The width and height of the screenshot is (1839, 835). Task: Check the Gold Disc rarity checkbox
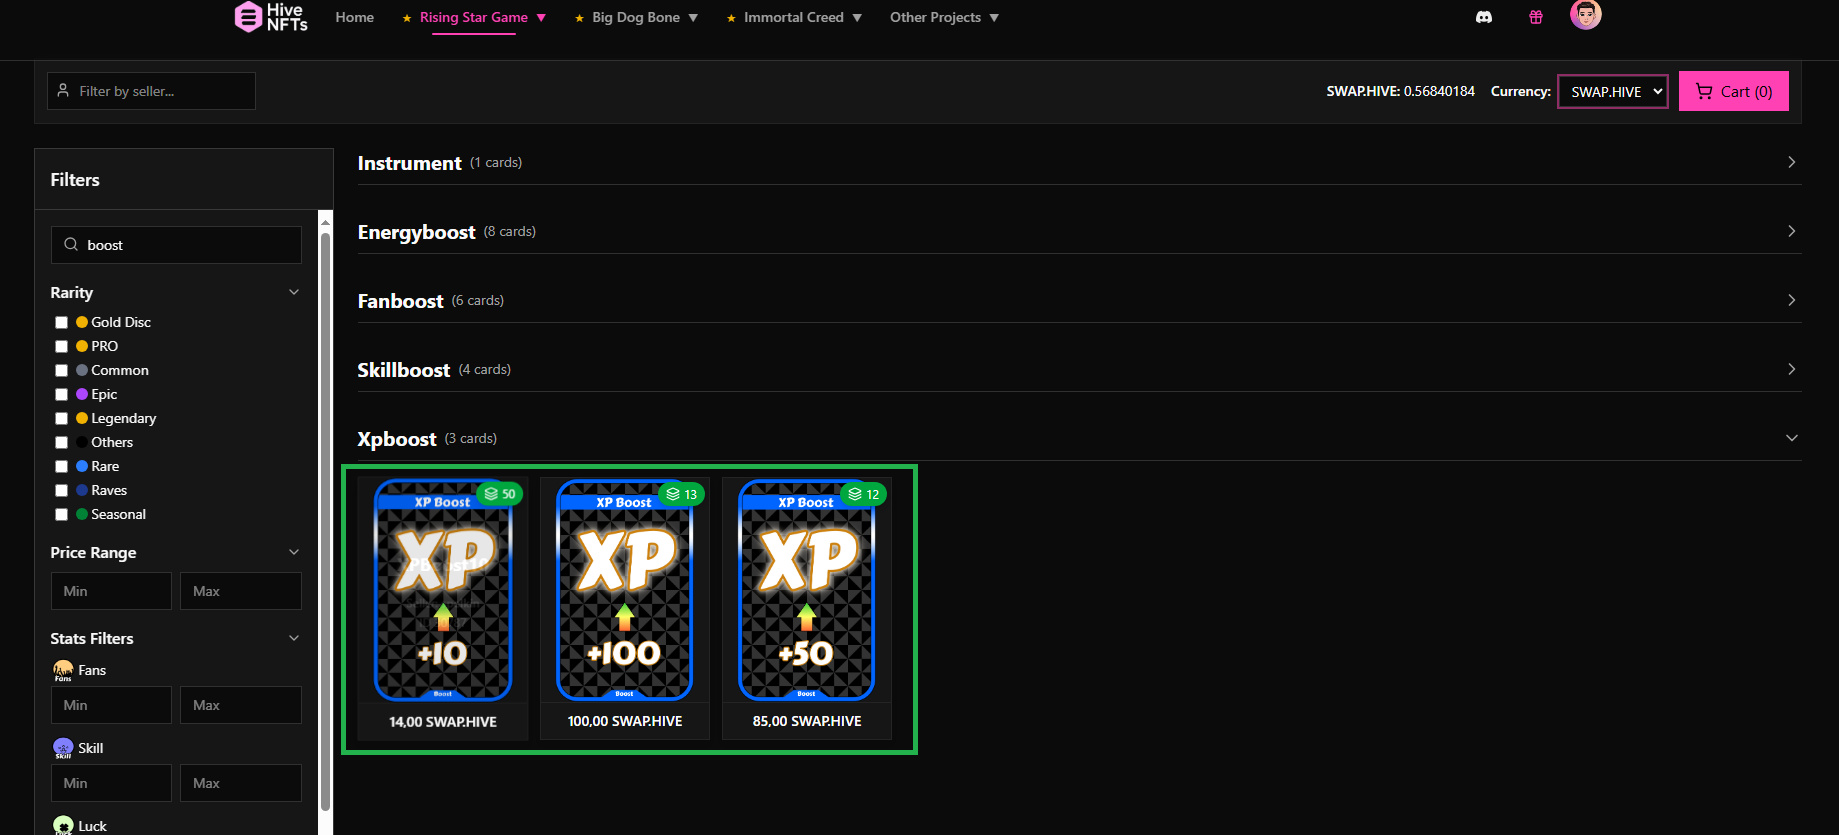coord(61,322)
